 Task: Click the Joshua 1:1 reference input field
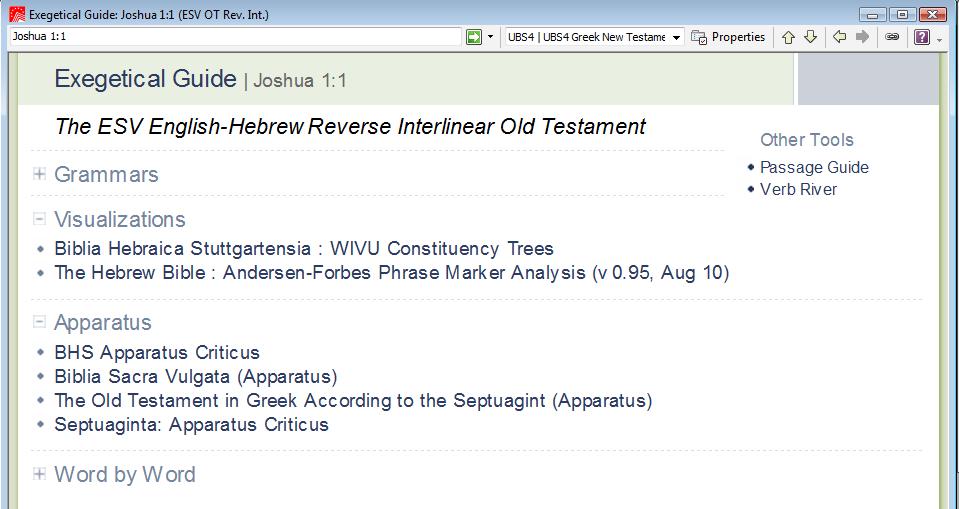click(235, 37)
